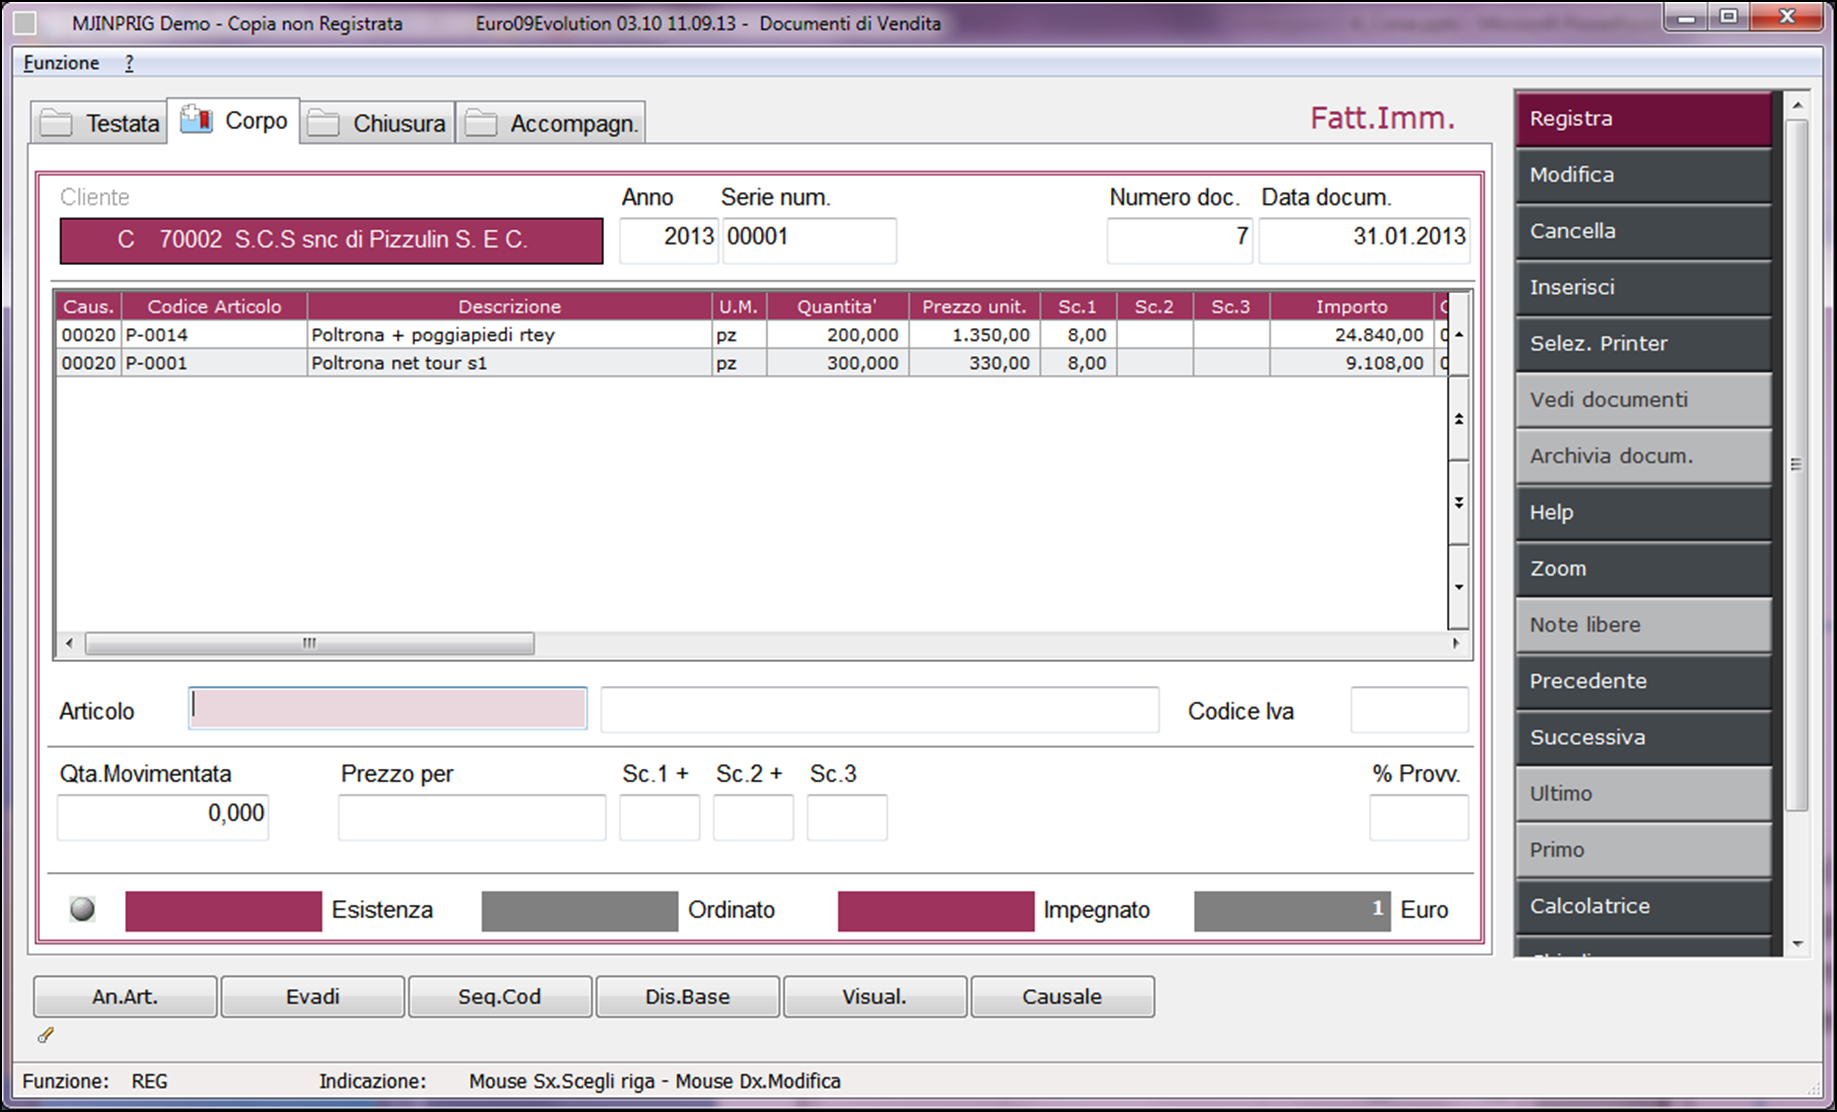Click the Testata tab folder icon
Image resolution: width=1837 pixels, height=1112 pixels.
(56, 124)
